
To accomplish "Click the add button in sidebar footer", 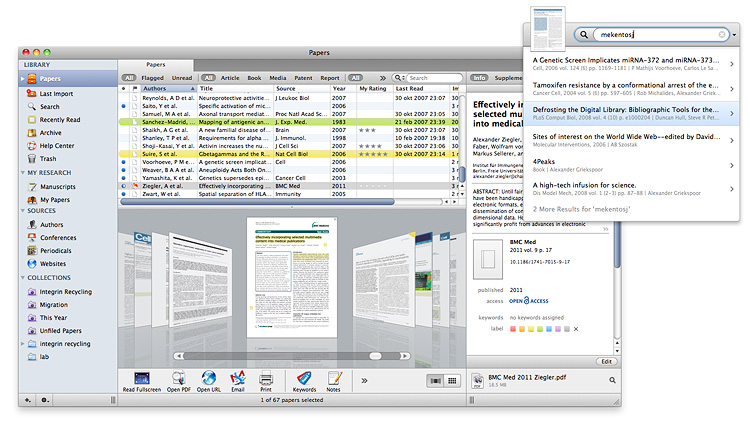I will coord(28,400).
